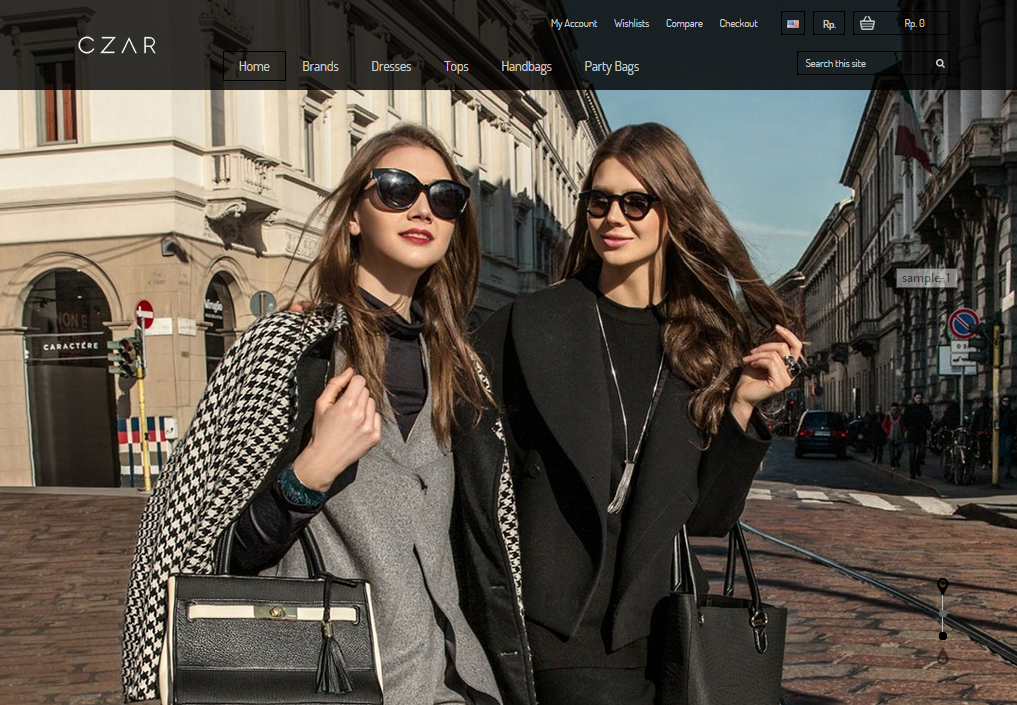
Task: Click the CZAR logo
Action: pos(117,45)
